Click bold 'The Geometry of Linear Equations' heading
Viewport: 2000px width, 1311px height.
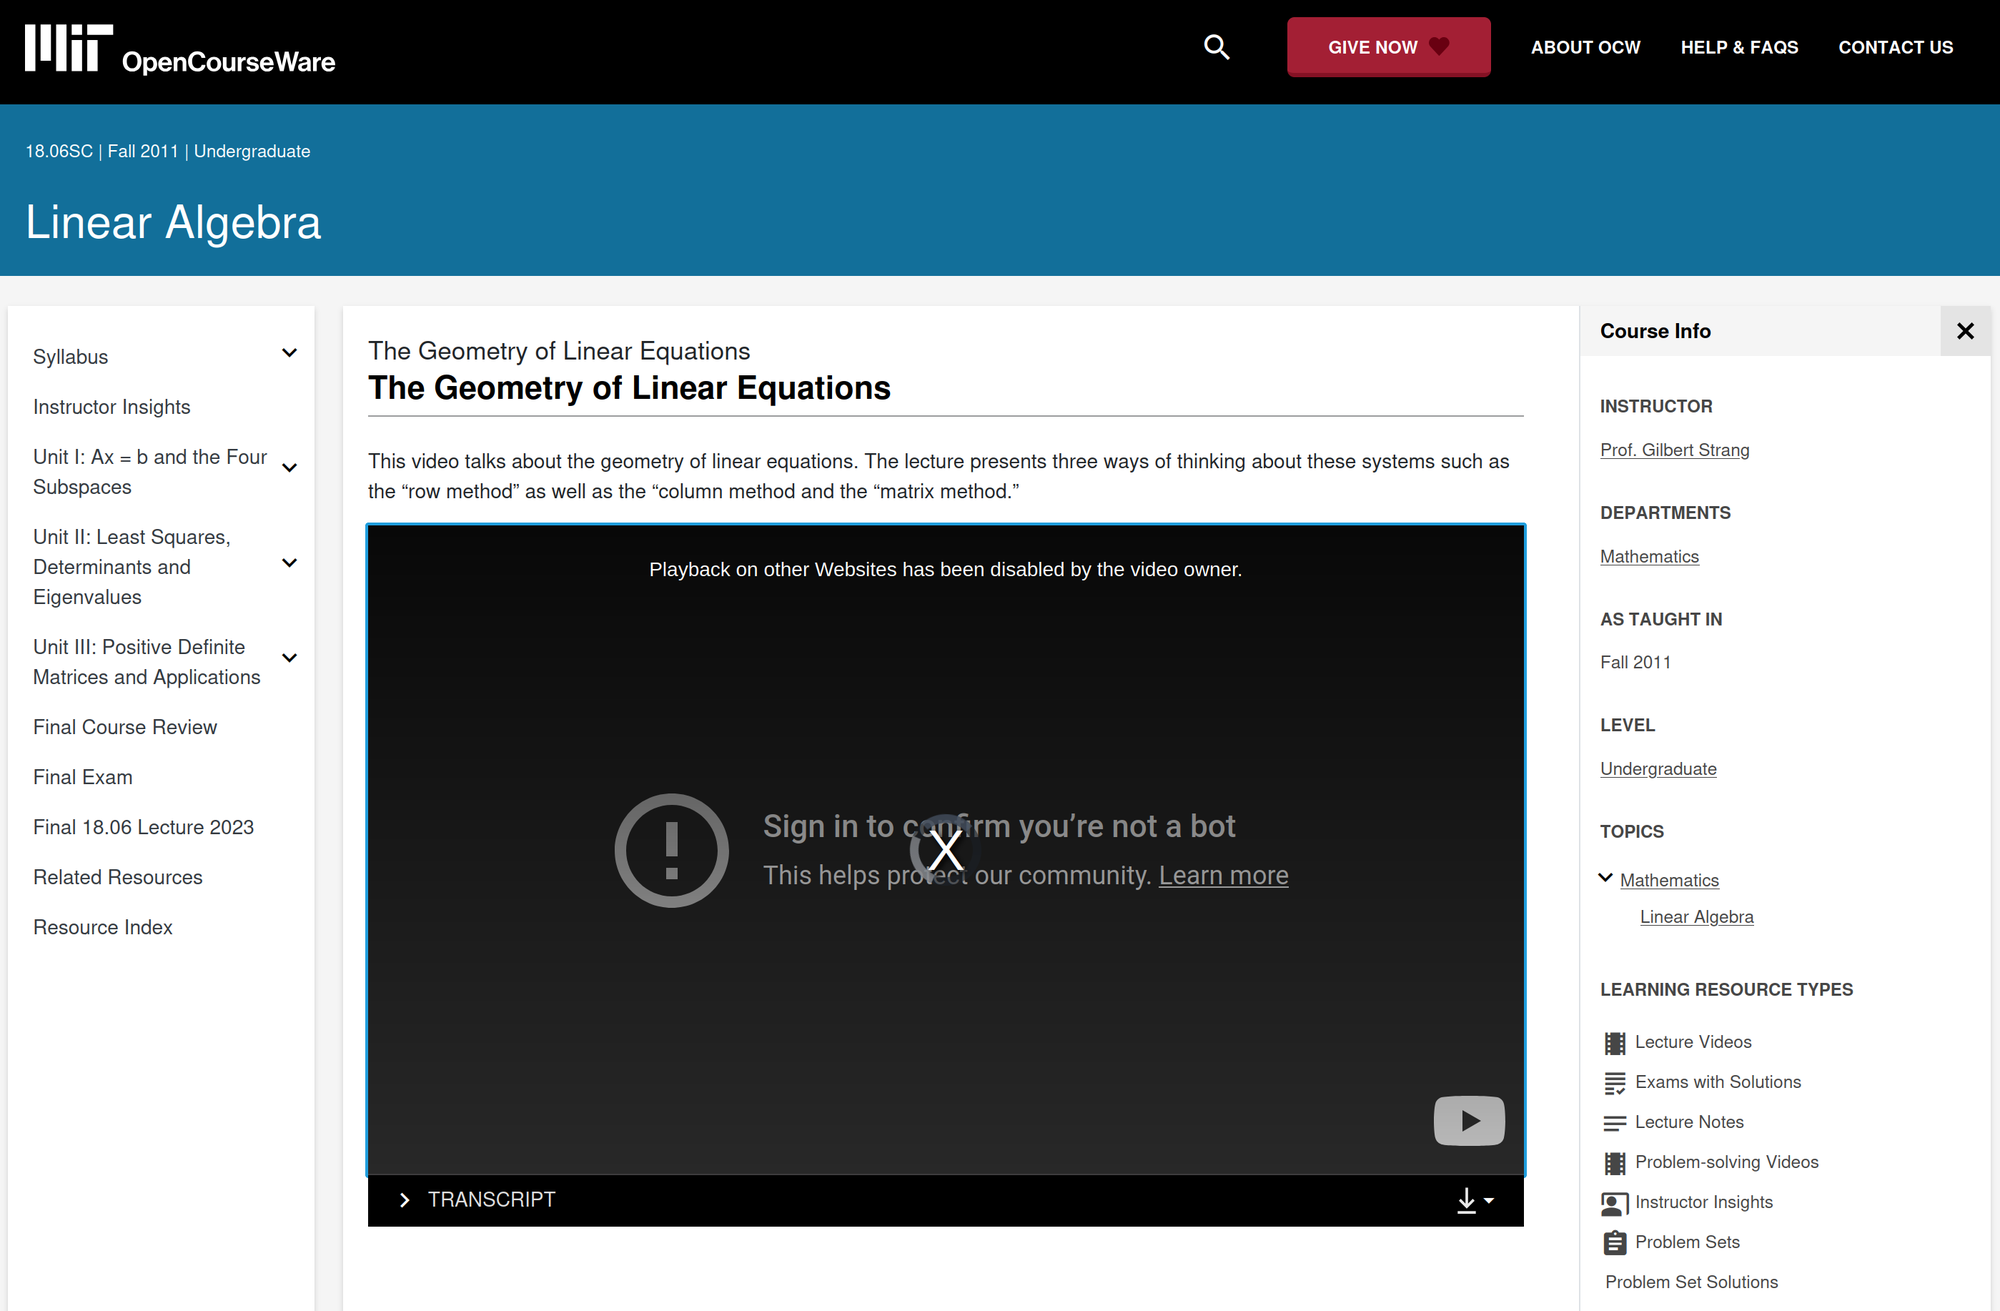629,388
